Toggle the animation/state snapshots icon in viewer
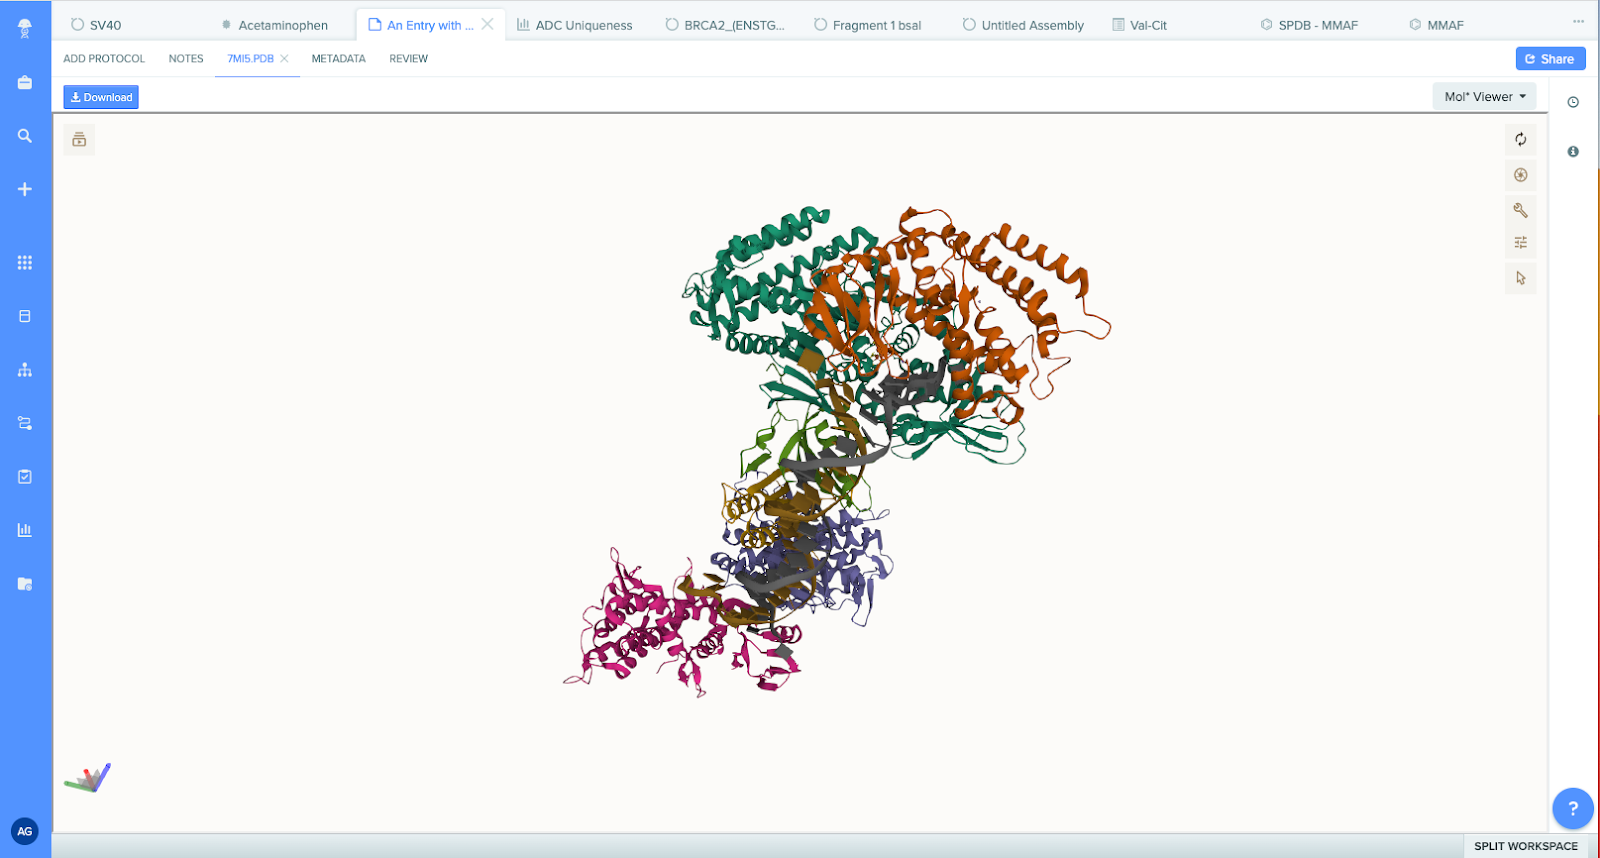 [79, 140]
